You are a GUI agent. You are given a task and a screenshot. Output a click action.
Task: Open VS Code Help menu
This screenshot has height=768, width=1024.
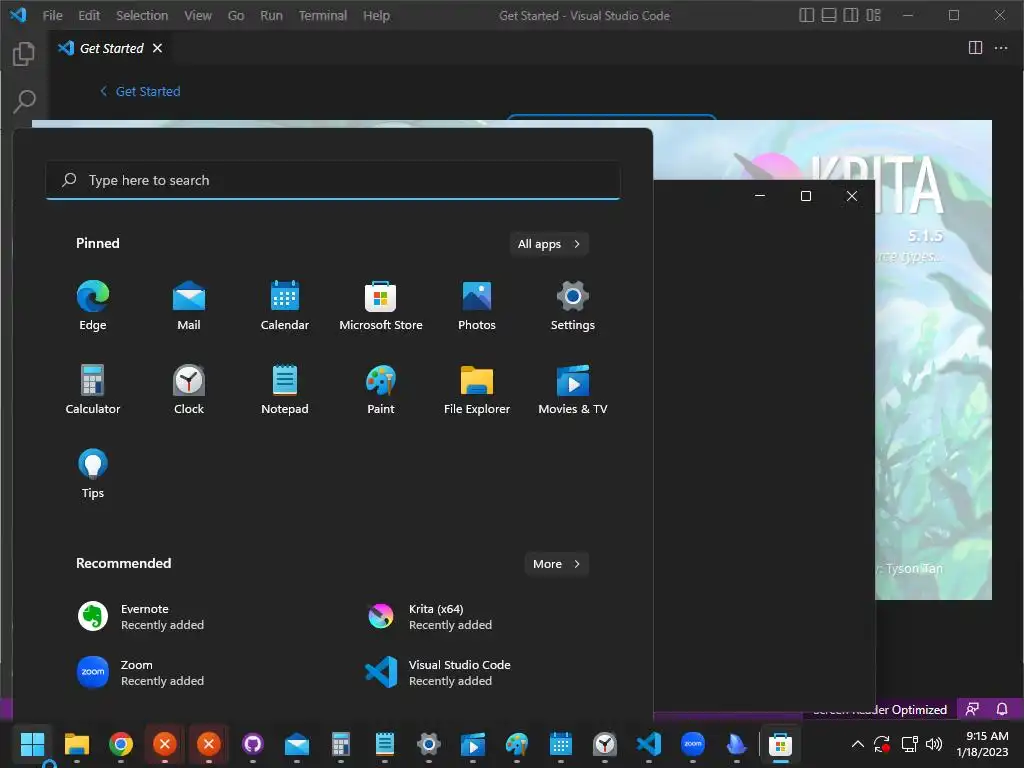click(376, 15)
